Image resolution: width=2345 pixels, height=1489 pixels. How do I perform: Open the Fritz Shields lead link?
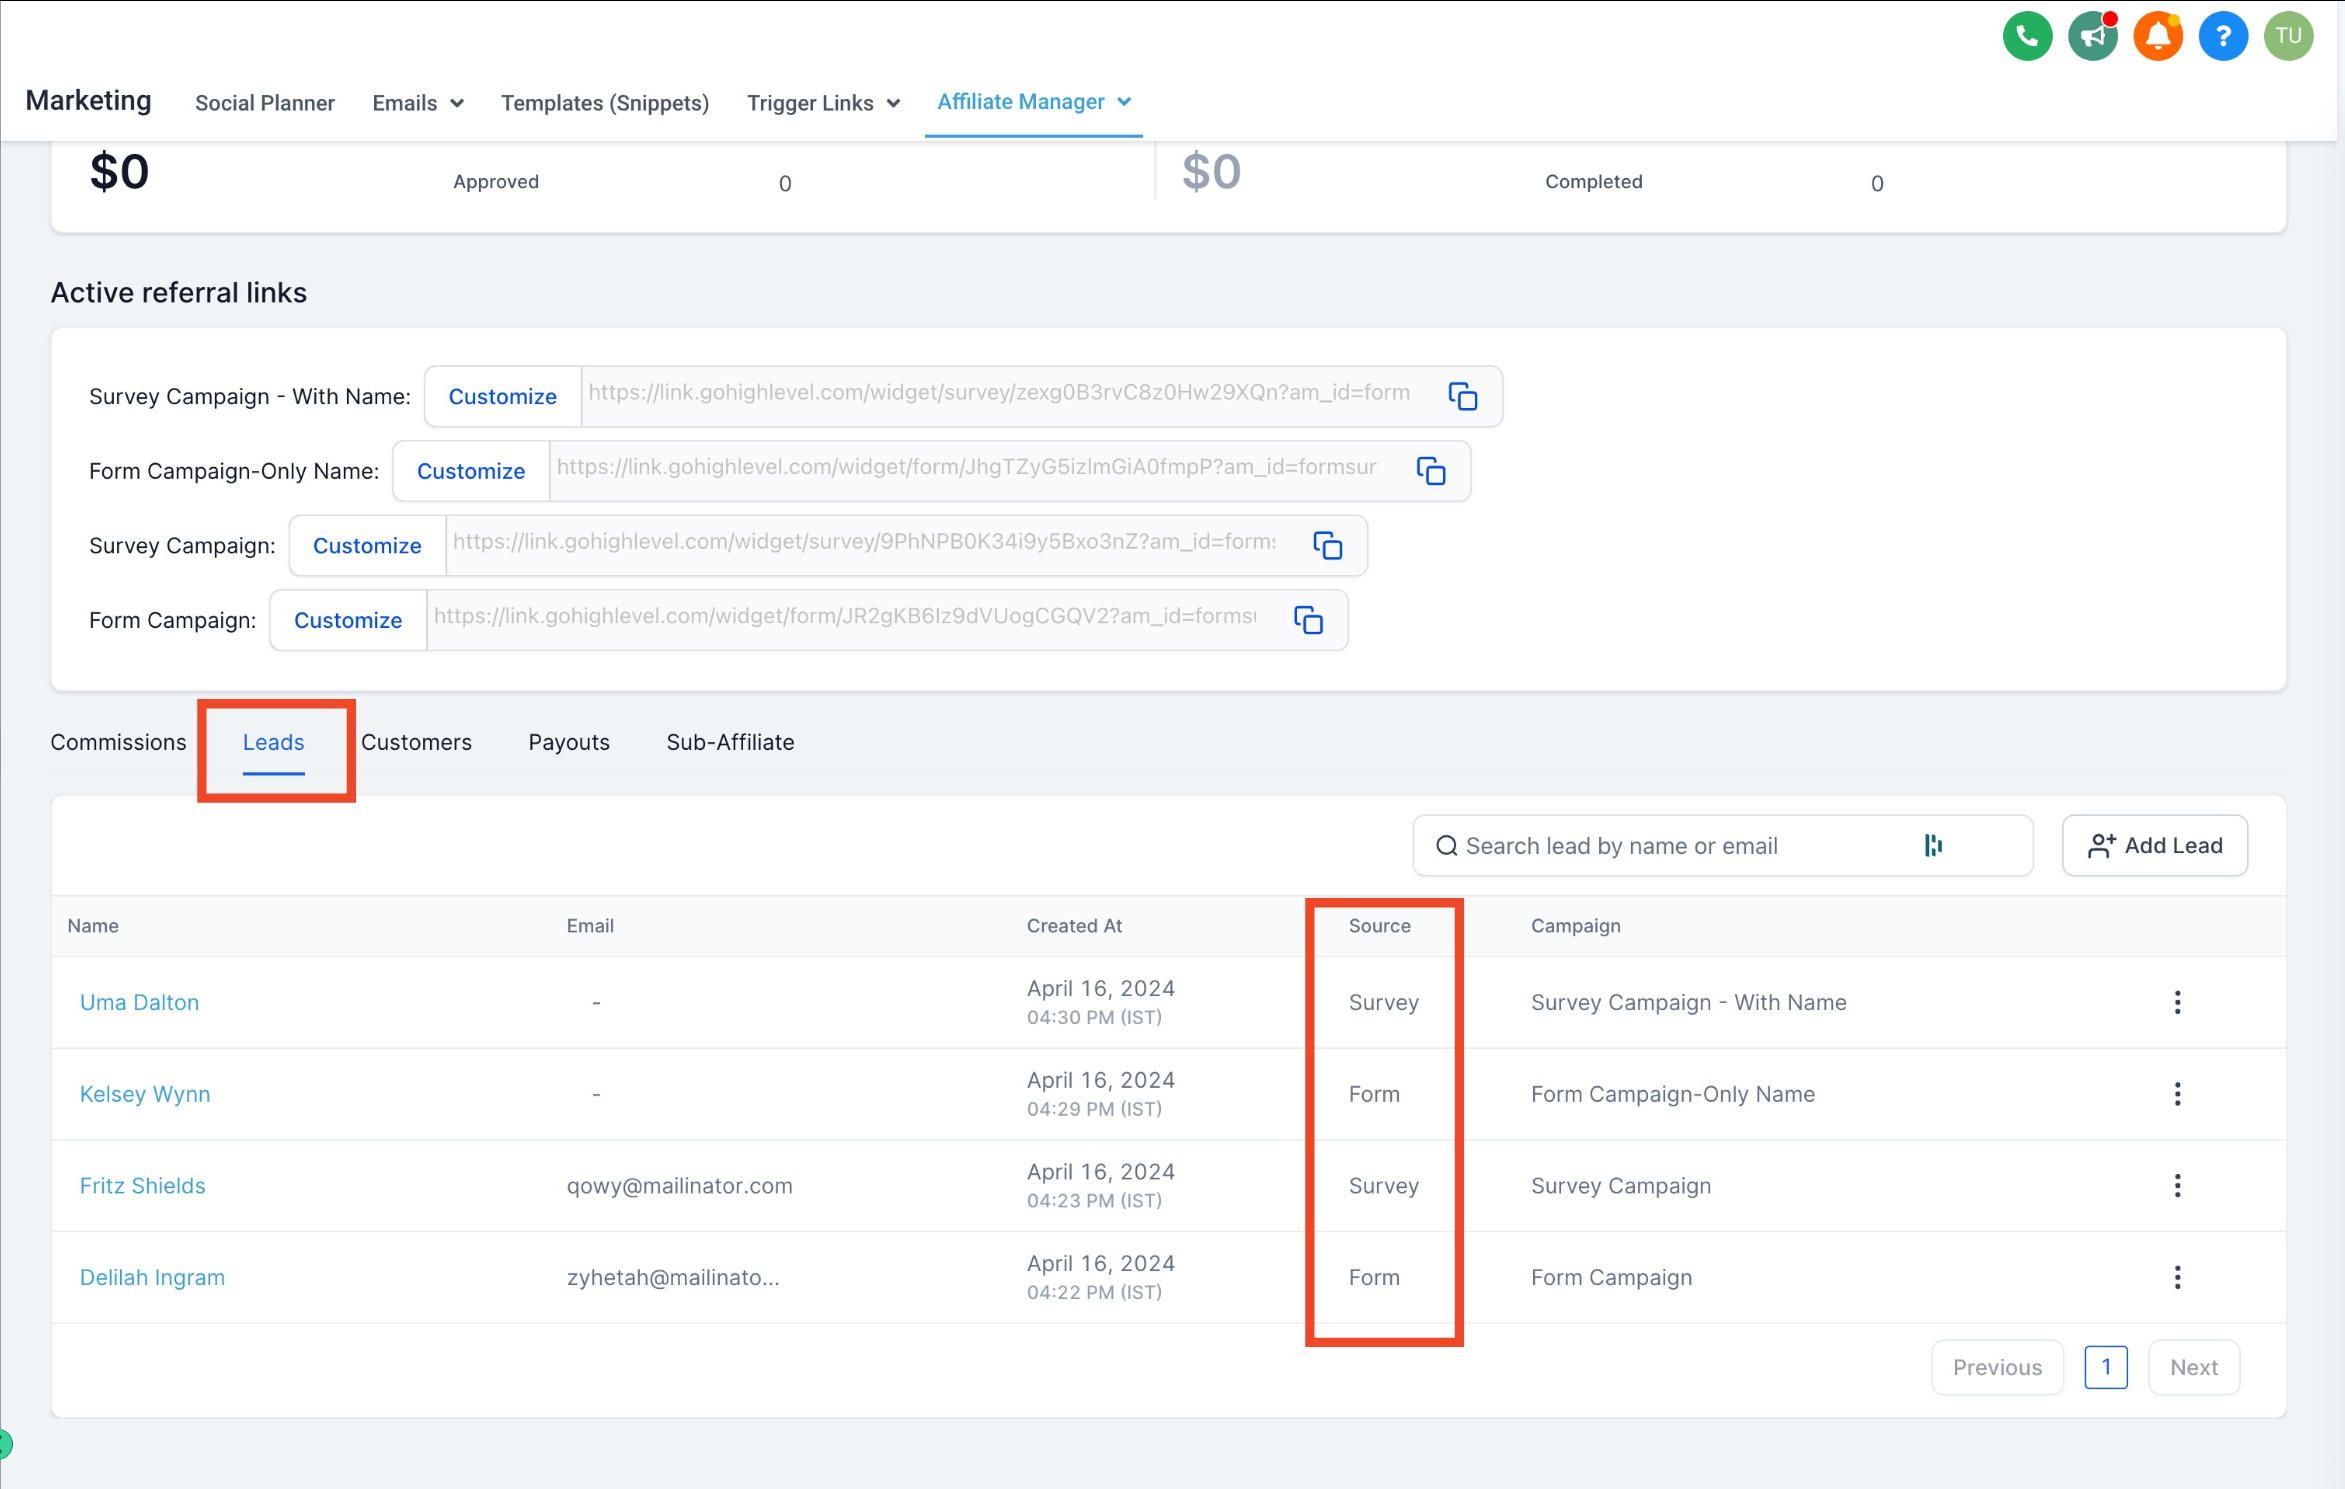pyautogui.click(x=142, y=1185)
